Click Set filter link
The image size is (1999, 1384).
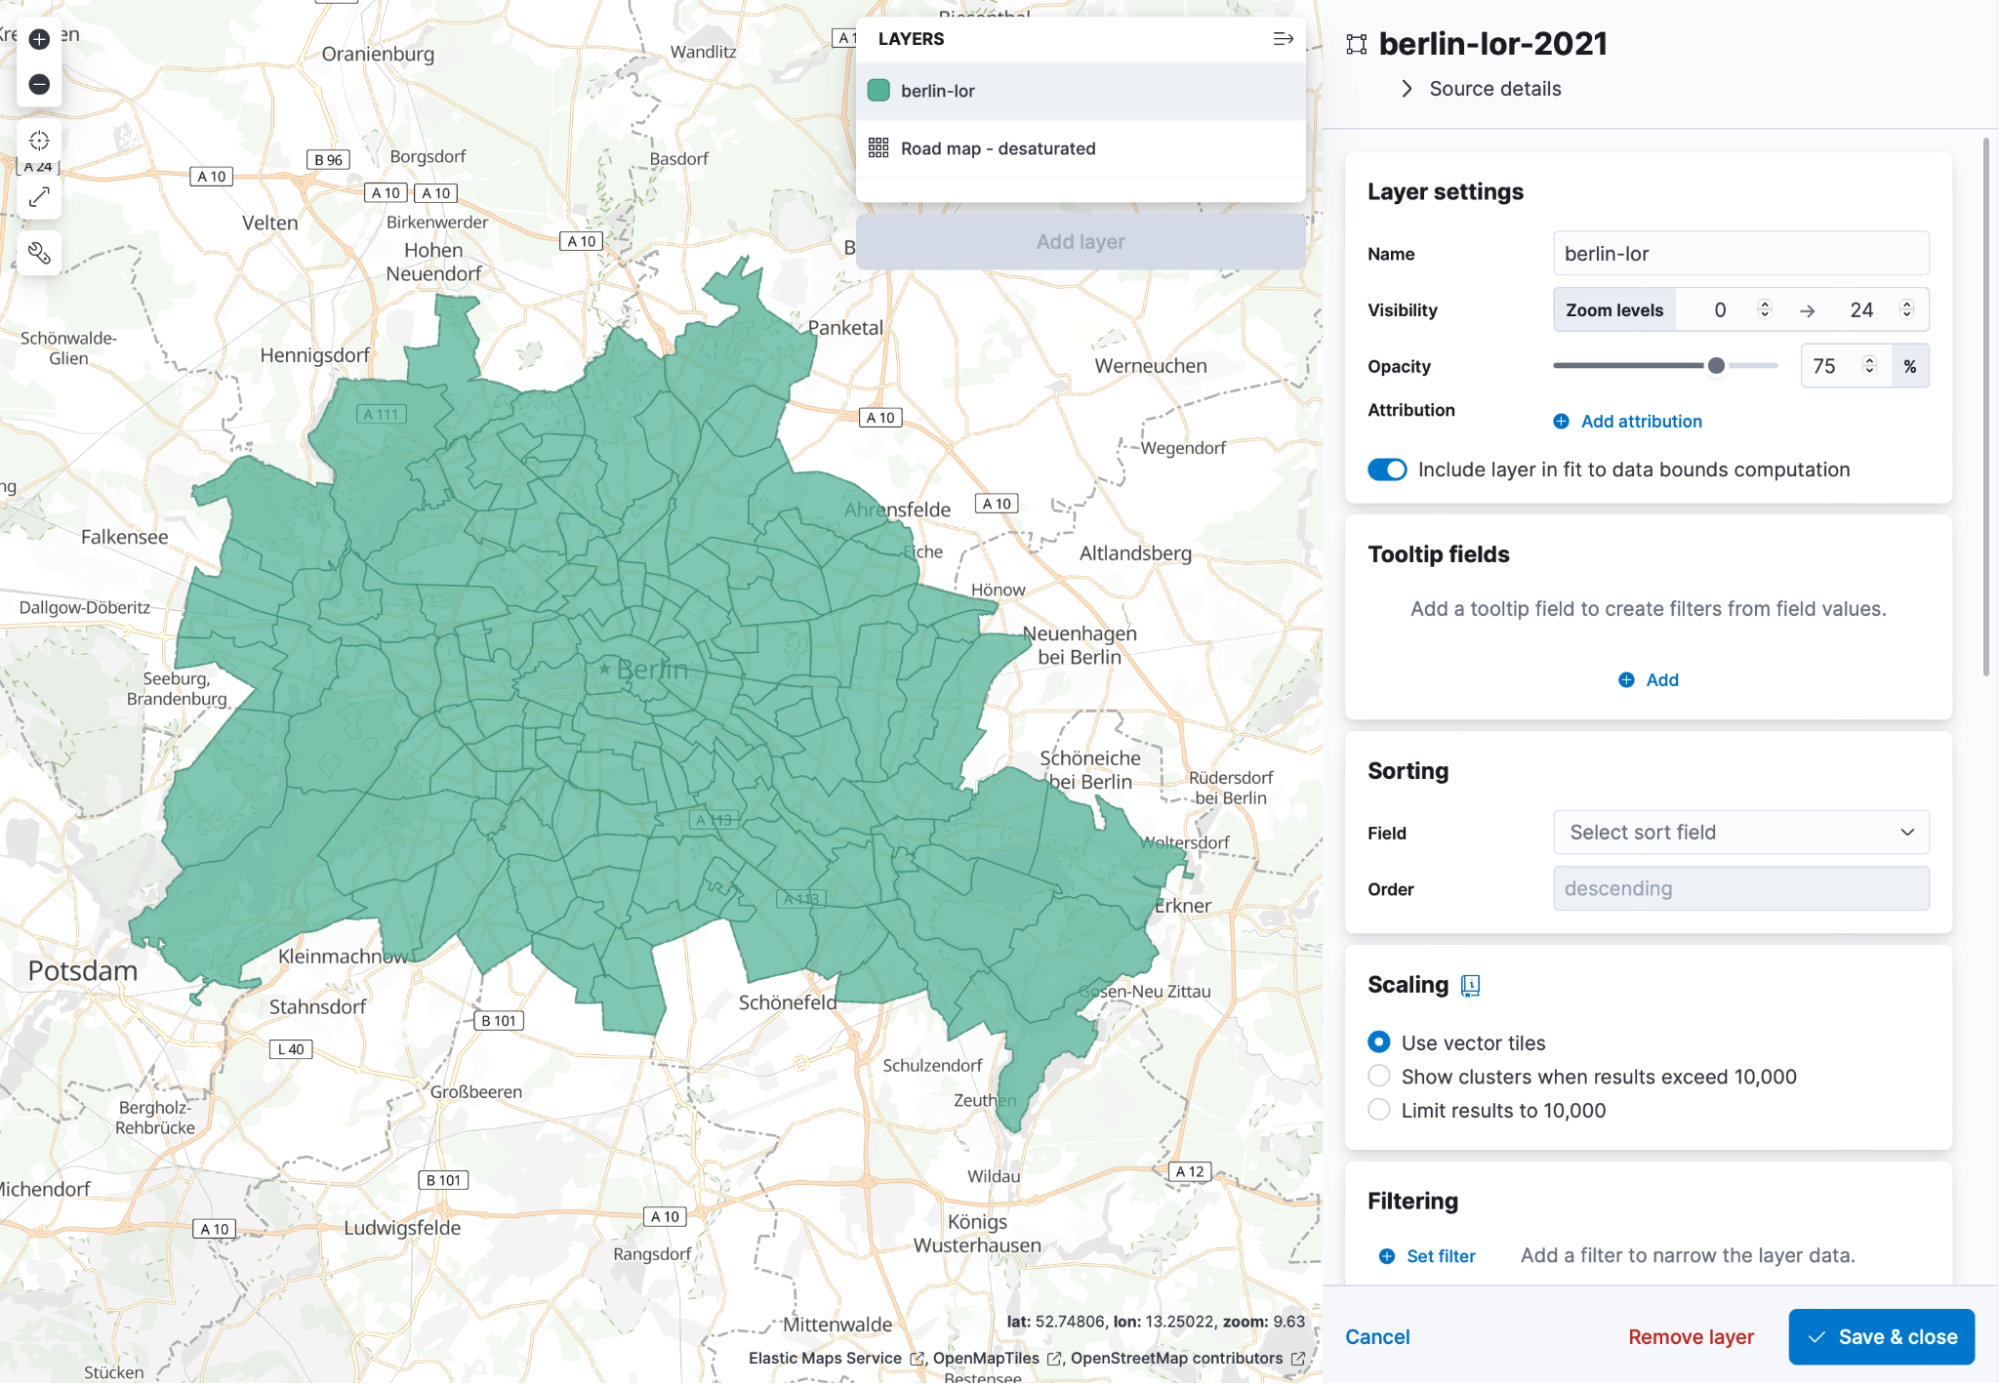pyautogui.click(x=1441, y=1256)
